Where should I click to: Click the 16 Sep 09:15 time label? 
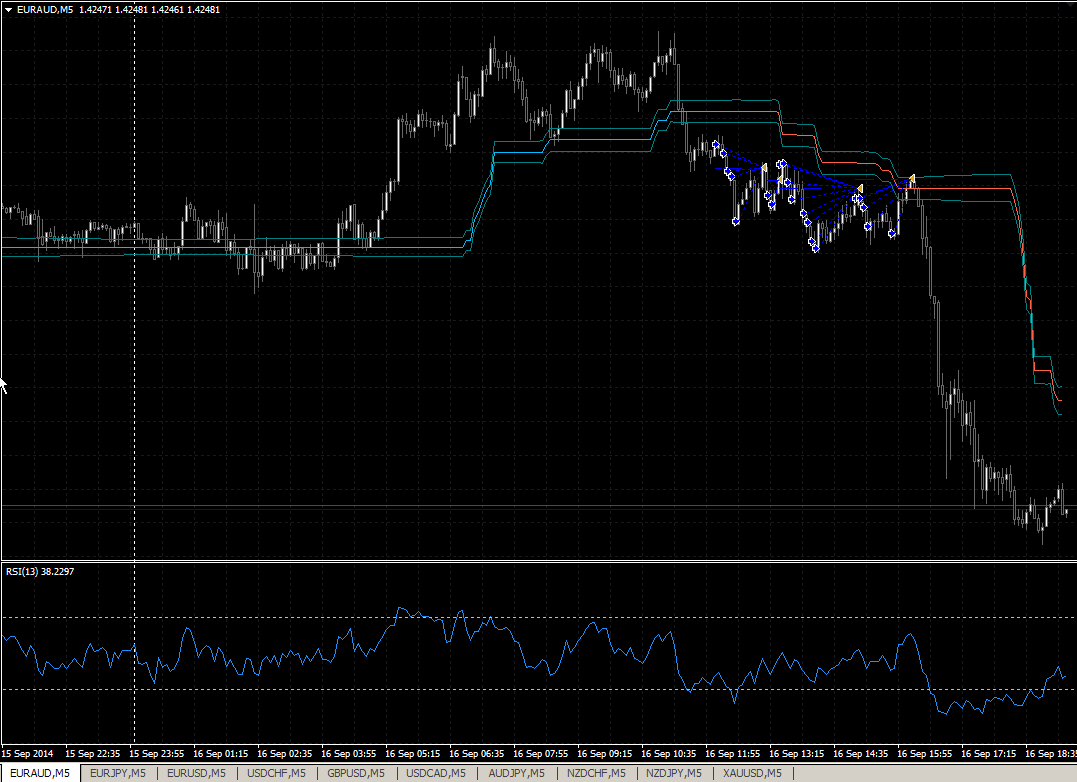point(604,753)
